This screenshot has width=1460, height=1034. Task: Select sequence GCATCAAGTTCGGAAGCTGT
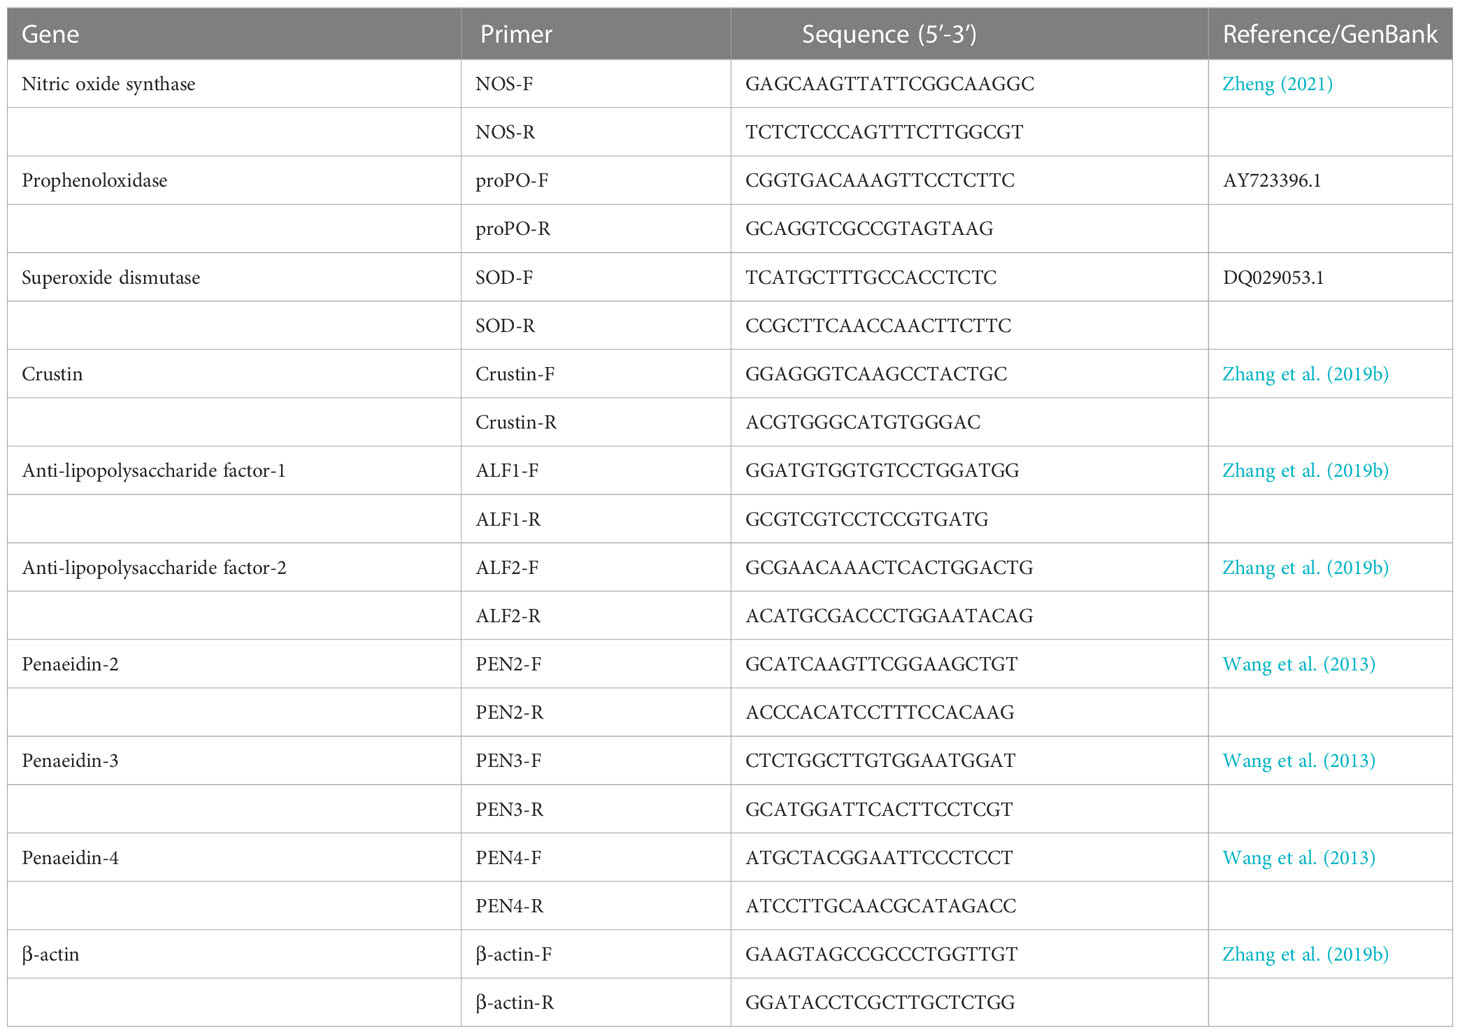(881, 664)
